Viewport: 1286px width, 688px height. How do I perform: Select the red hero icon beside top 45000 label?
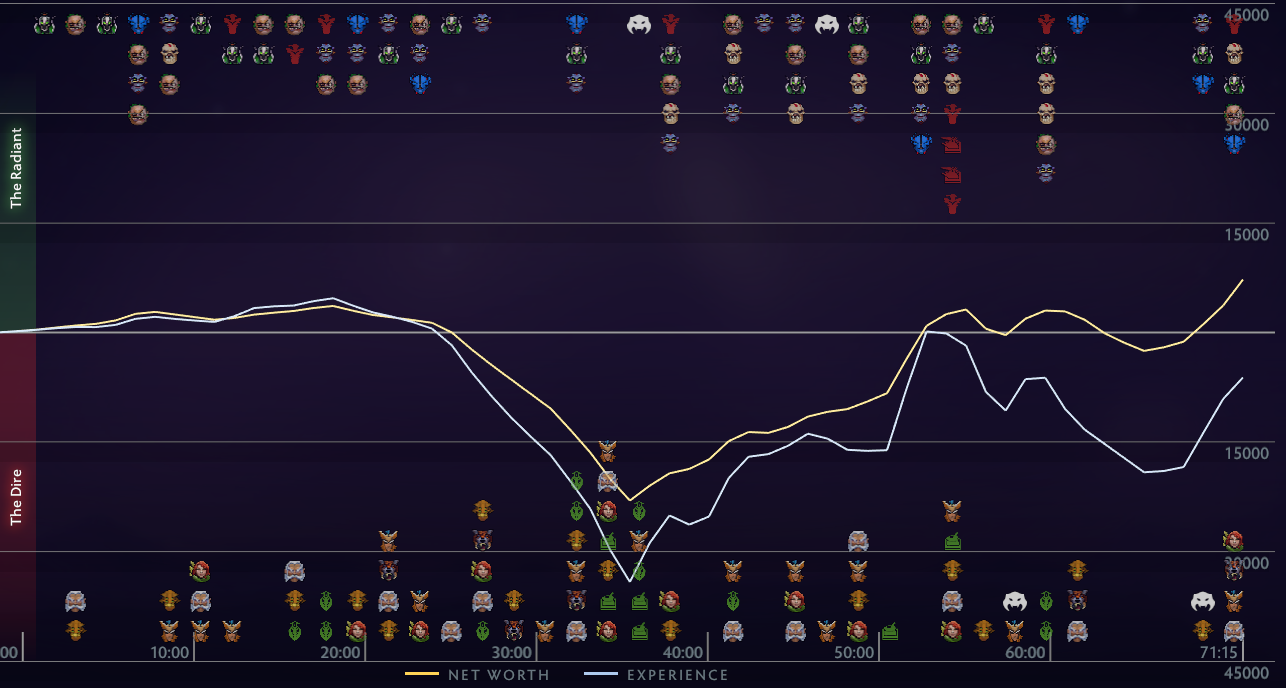click(1234, 24)
